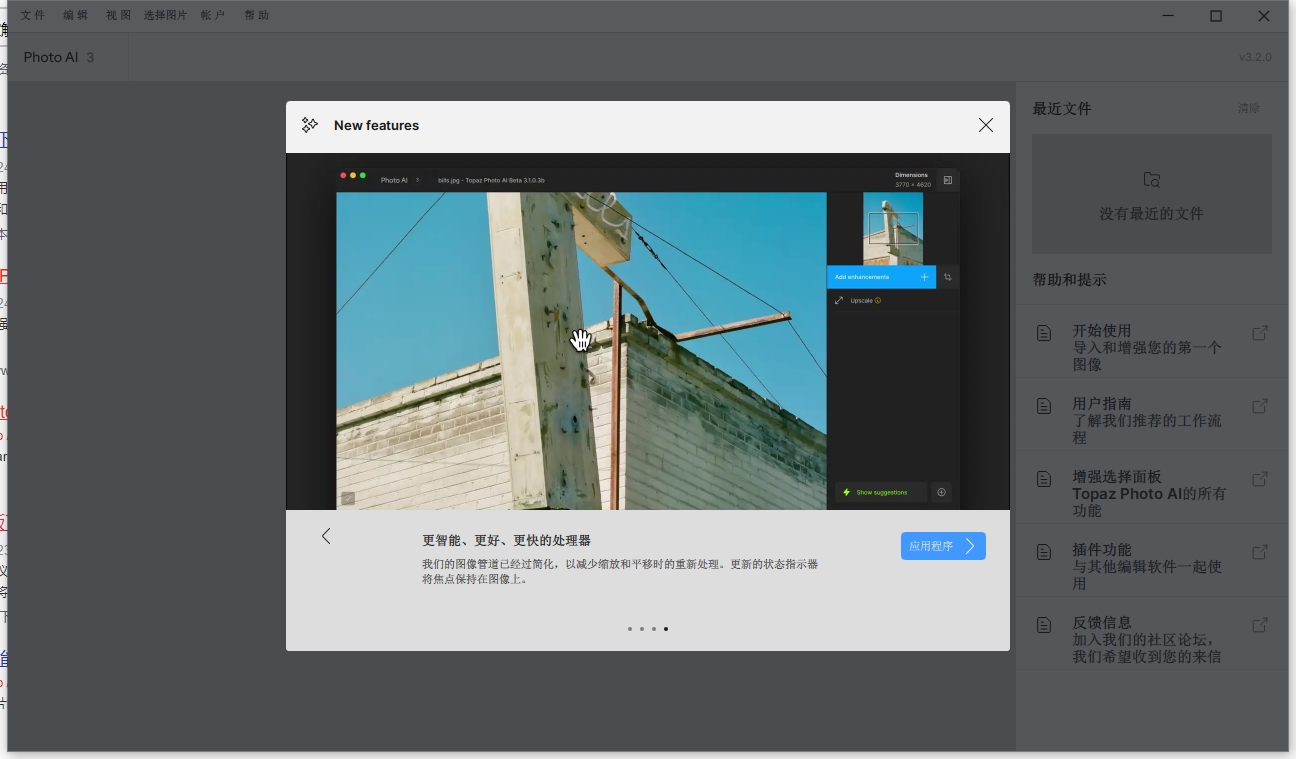1296x759 pixels.
Task: Close the New features dialog
Action: (x=986, y=125)
